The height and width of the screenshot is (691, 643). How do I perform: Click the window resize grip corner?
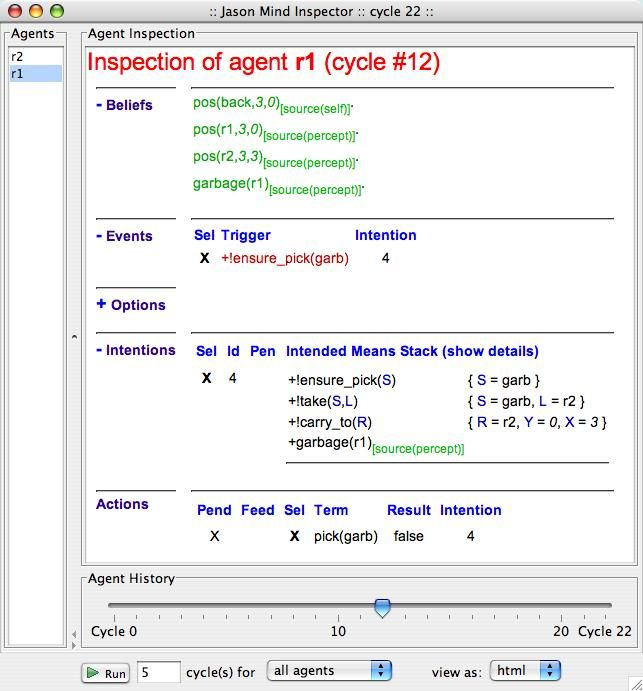[x=636, y=684]
